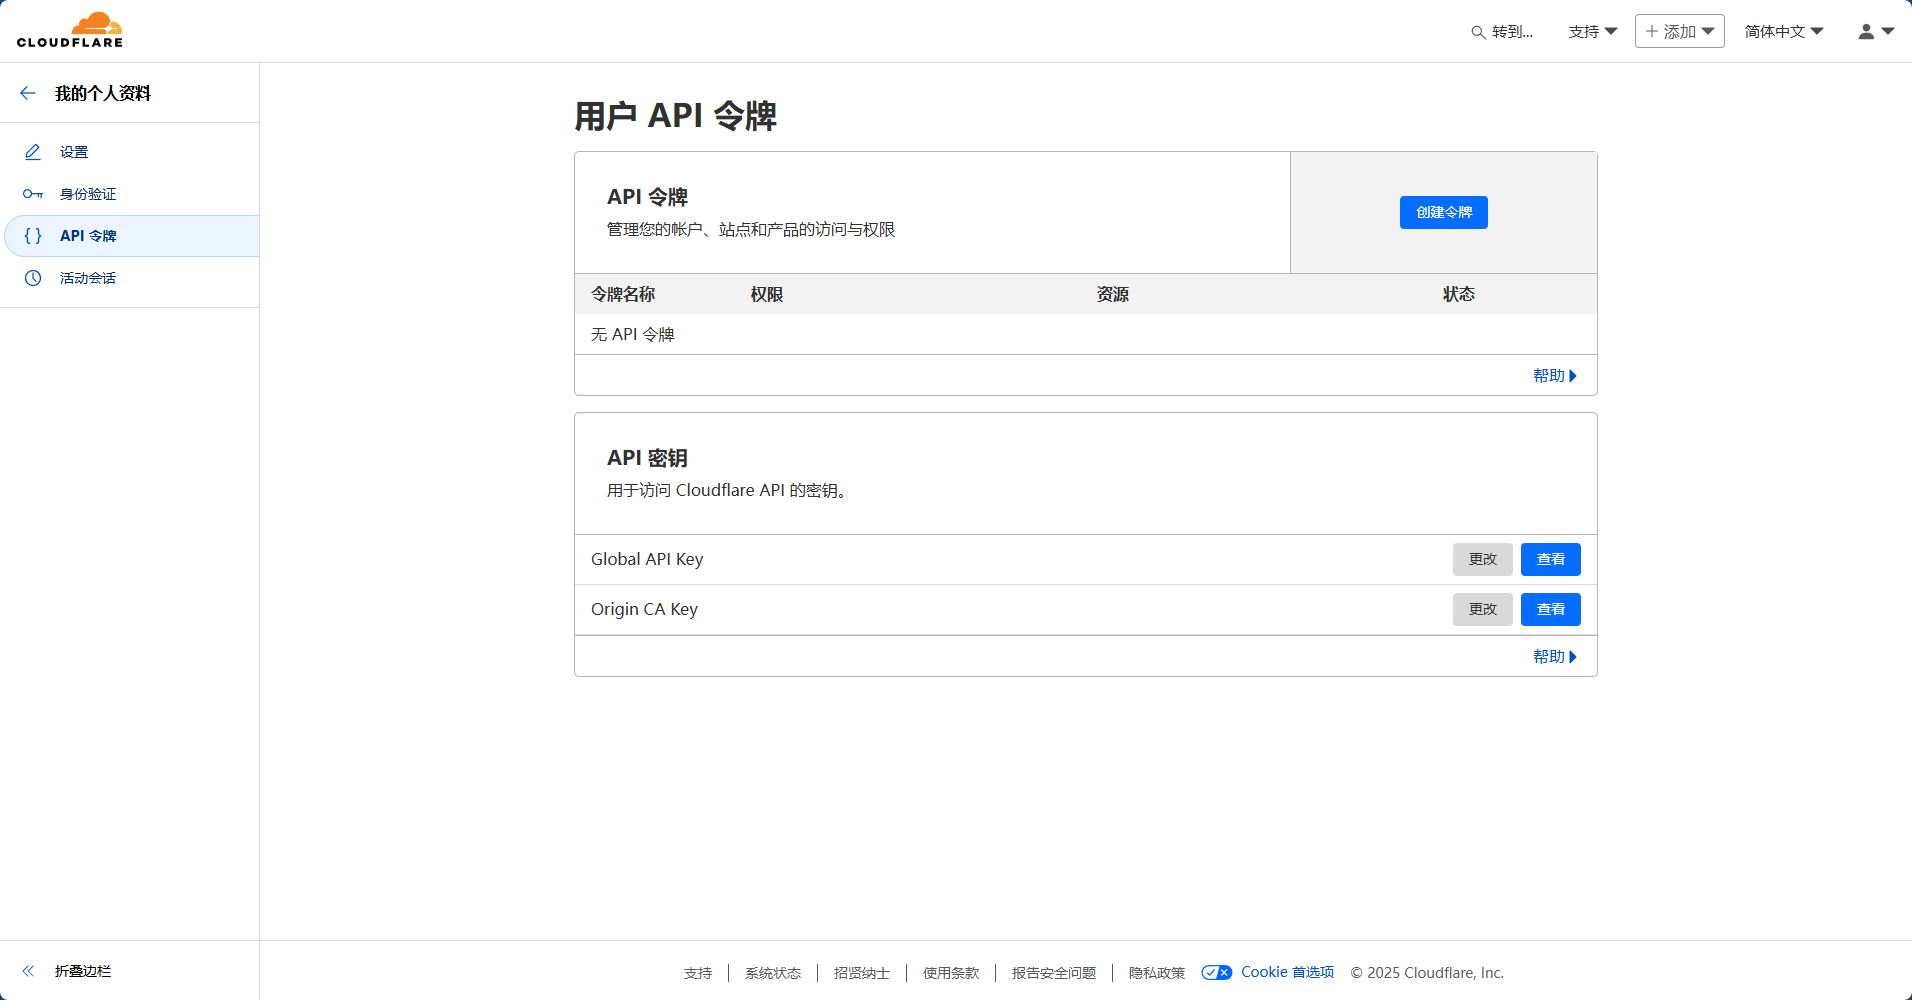
Task: Open the user account avatar menu
Action: pos(1876,31)
